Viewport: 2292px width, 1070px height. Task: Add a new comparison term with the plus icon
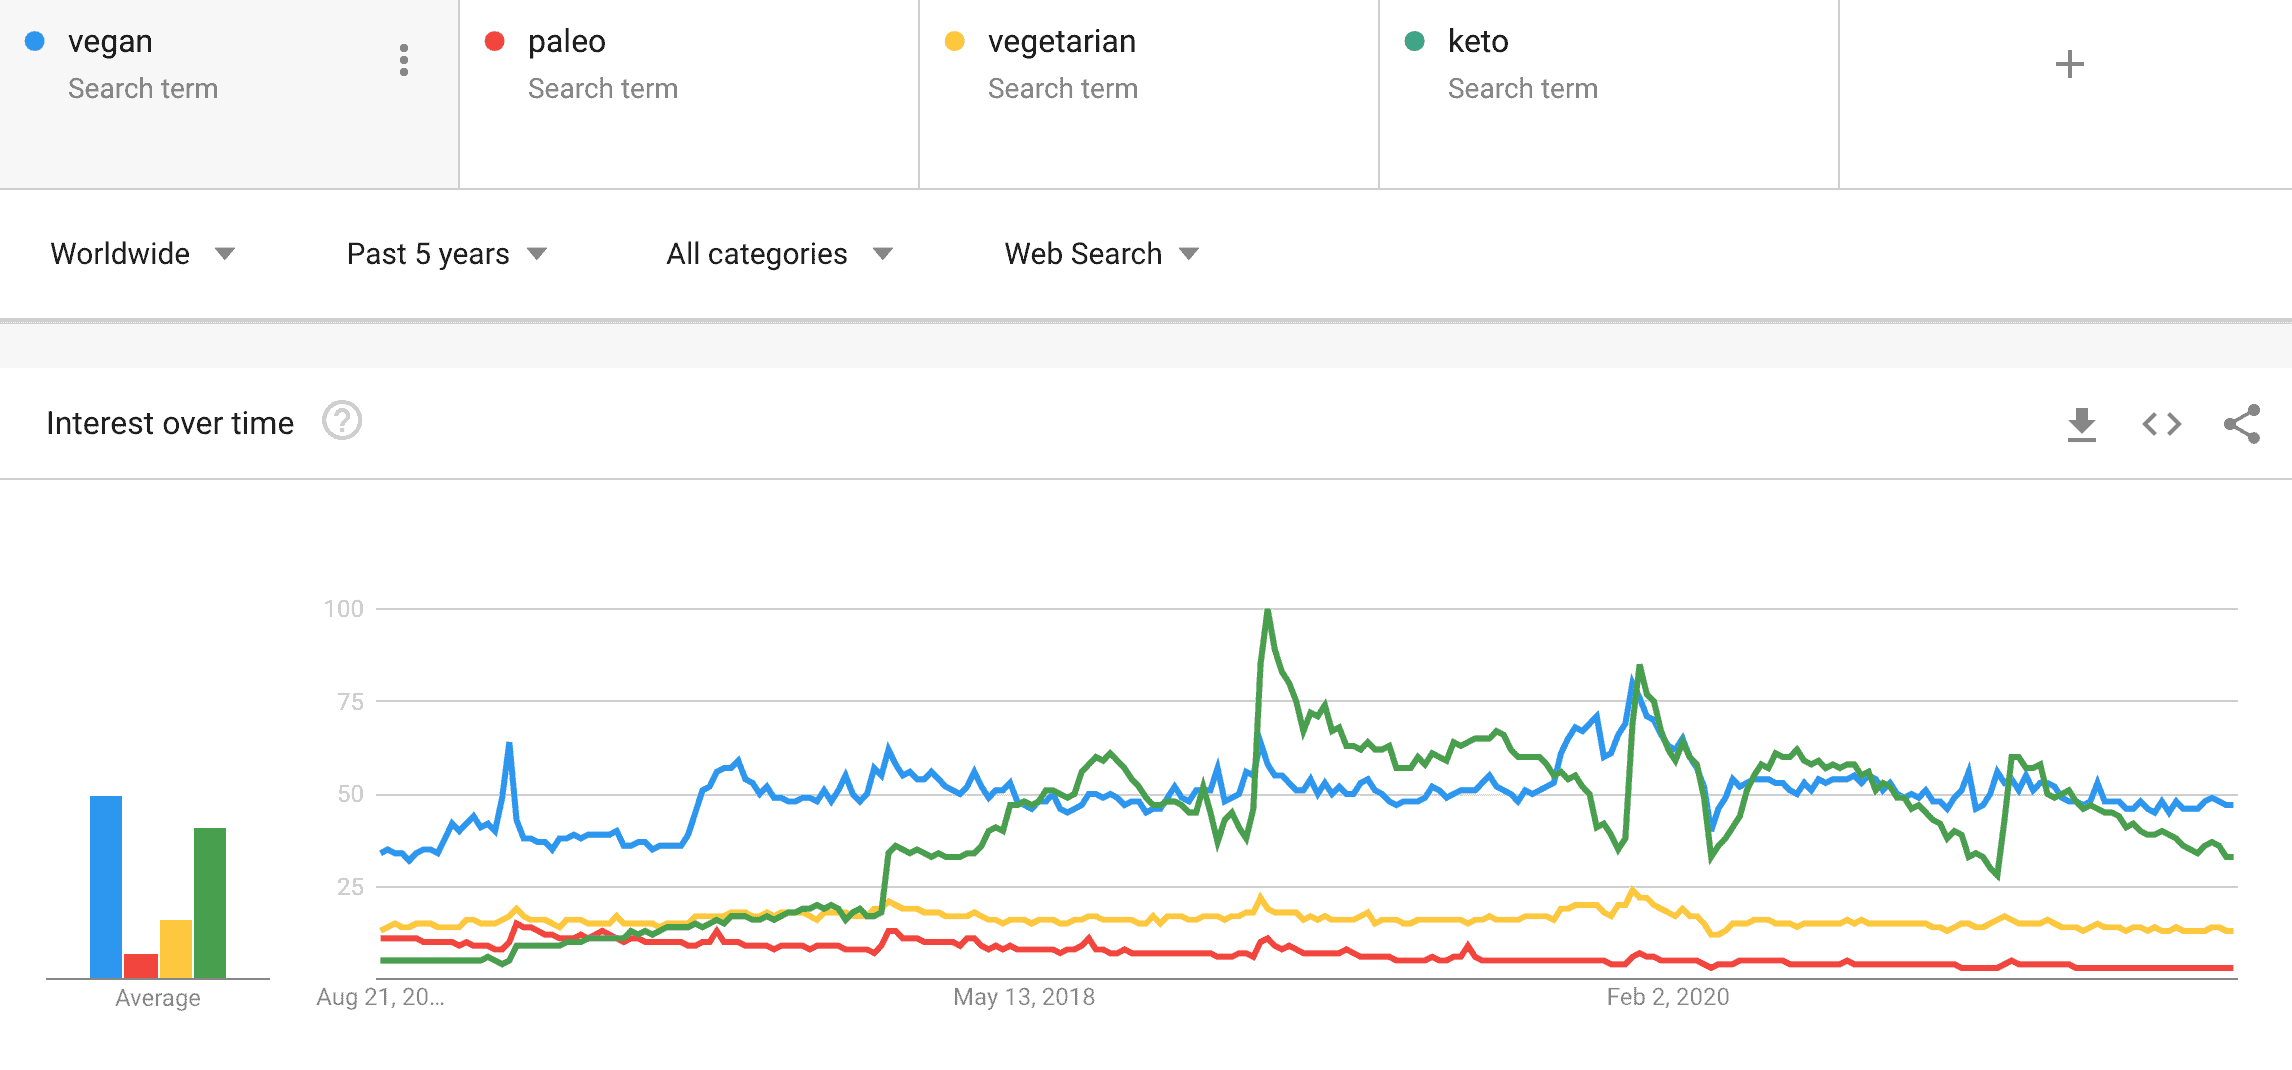(2068, 63)
